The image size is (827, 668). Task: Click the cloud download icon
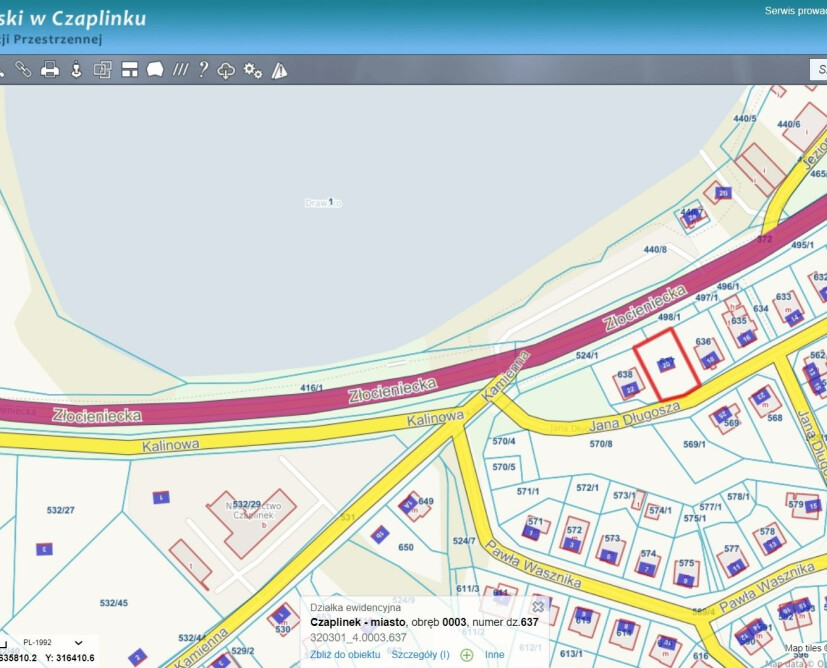[x=227, y=70]
